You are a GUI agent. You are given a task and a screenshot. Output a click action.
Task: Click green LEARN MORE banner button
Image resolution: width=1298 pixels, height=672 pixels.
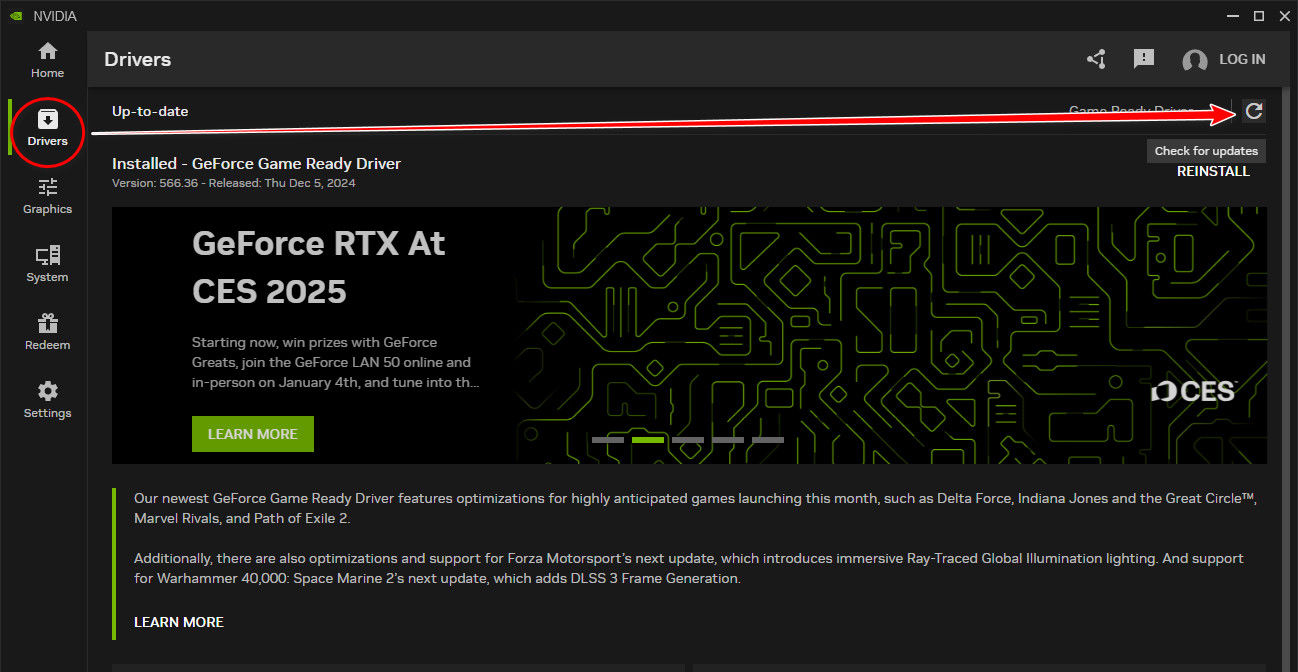[253, 434]
